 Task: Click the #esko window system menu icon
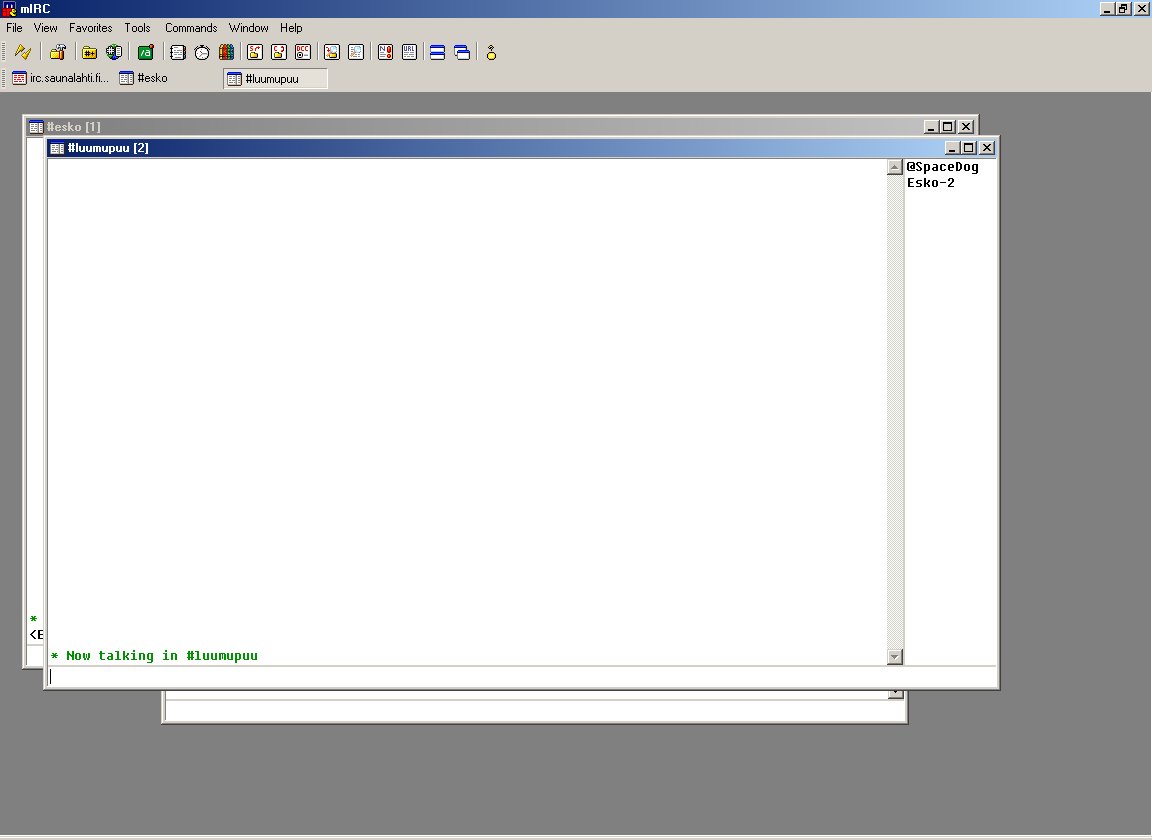click(x=35, y=126)
